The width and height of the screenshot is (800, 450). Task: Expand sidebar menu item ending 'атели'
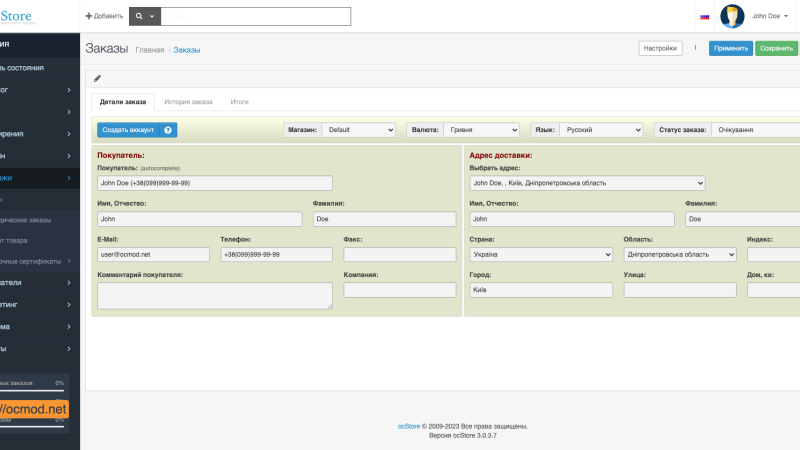pos(40,283)
